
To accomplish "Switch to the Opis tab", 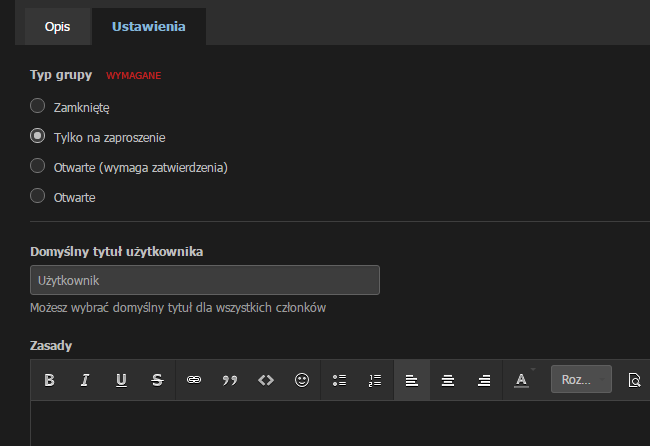I will click(x=57, y=27).
